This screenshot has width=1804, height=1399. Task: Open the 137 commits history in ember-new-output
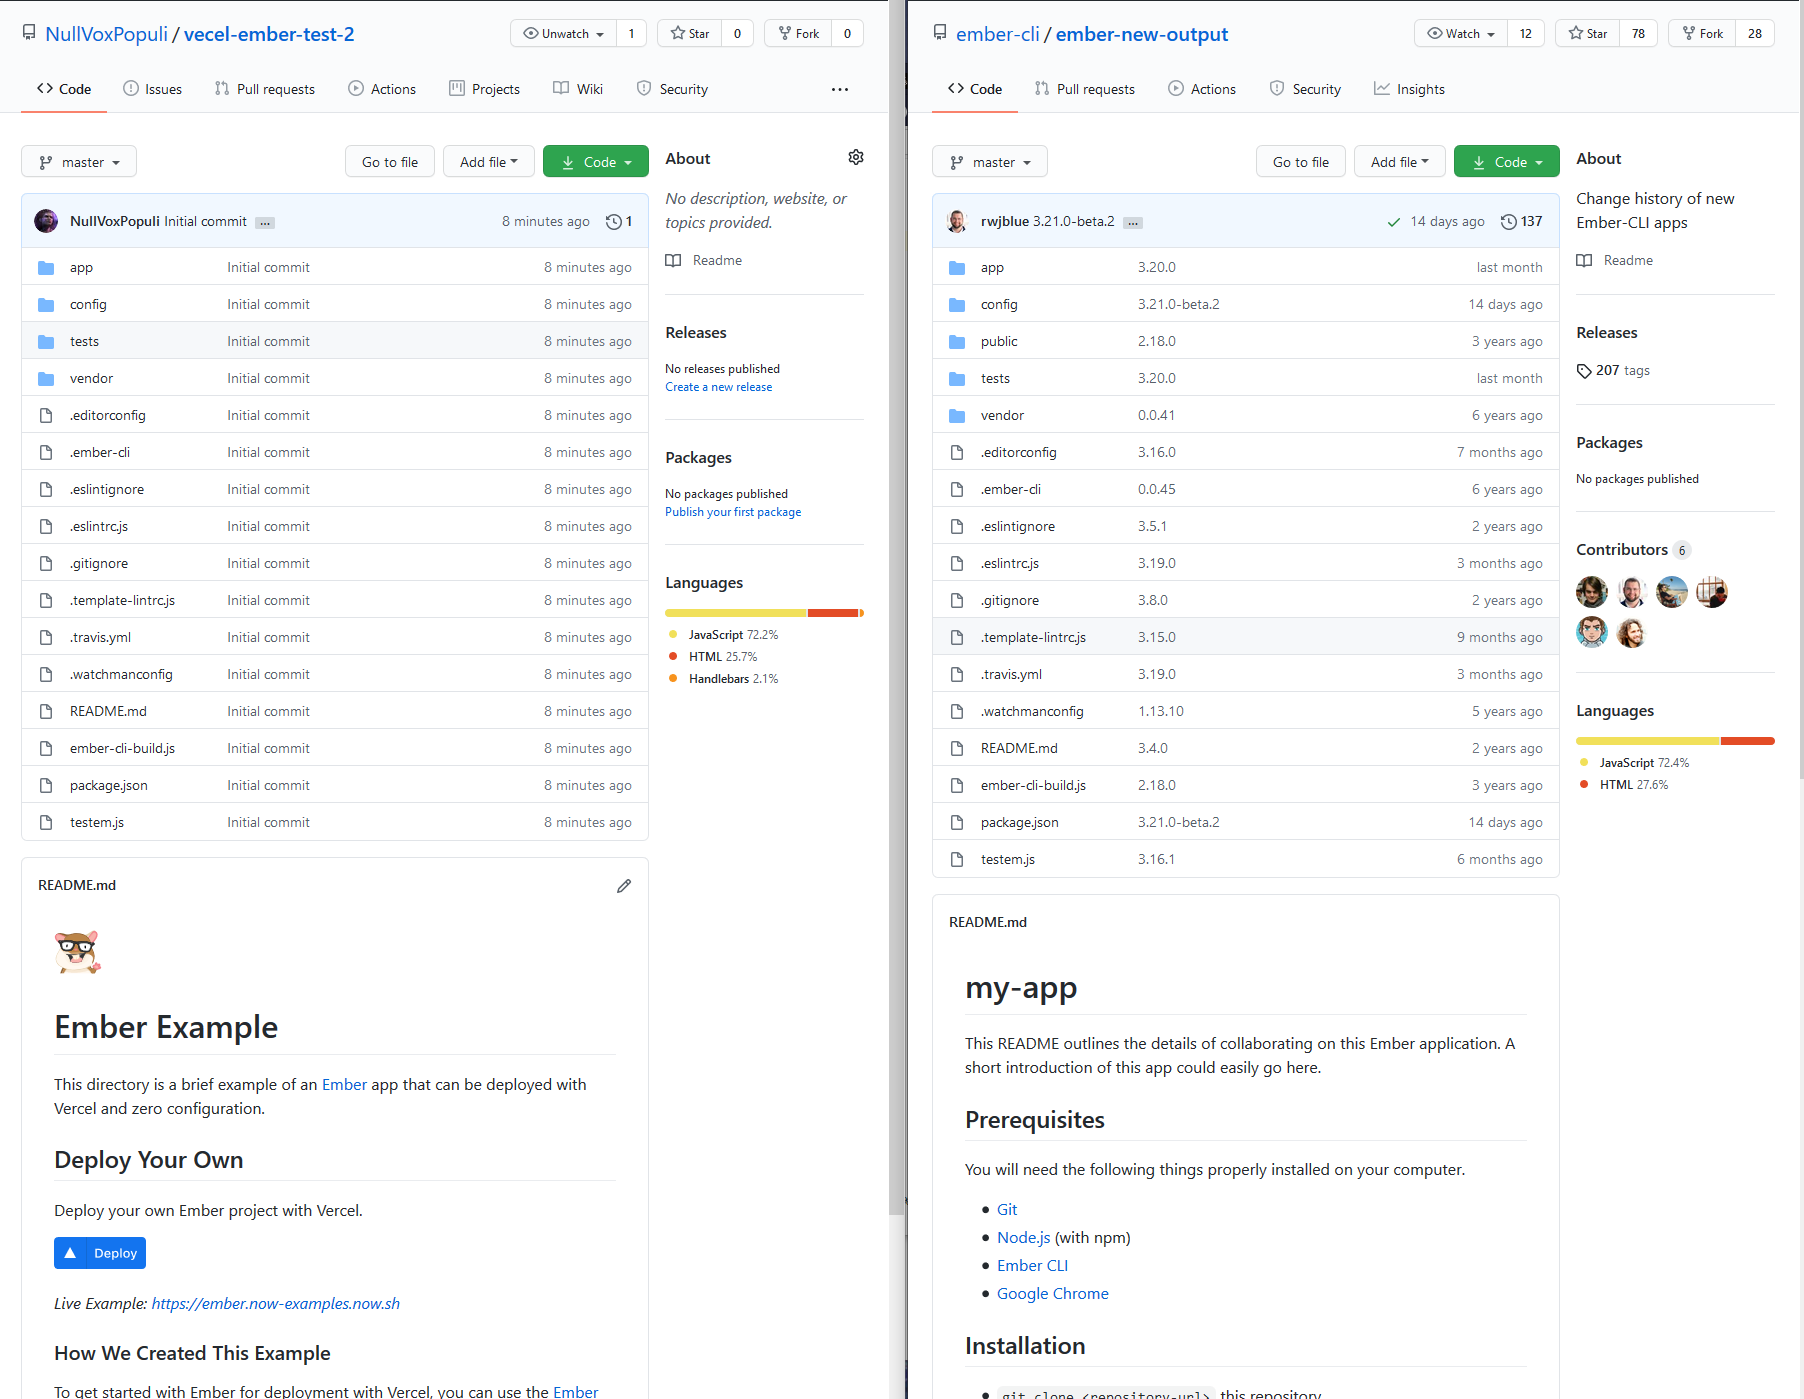(x=1521, y=221)
